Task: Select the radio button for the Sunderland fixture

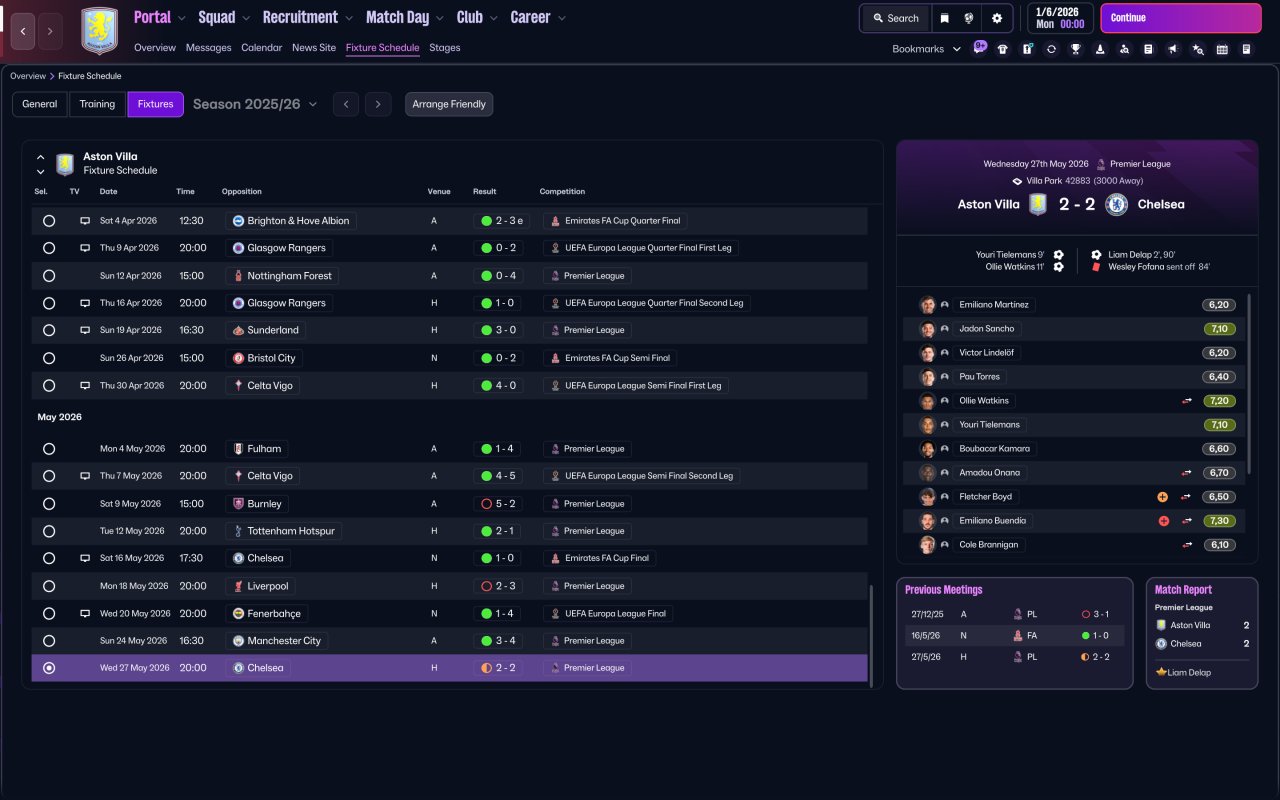Action: pyautogui.click(x=49, y=330)
